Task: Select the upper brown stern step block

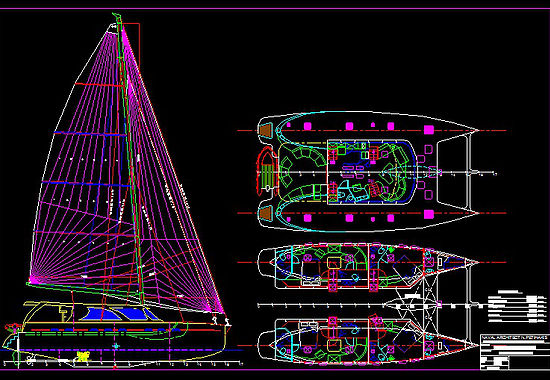Action: [265, 130]
